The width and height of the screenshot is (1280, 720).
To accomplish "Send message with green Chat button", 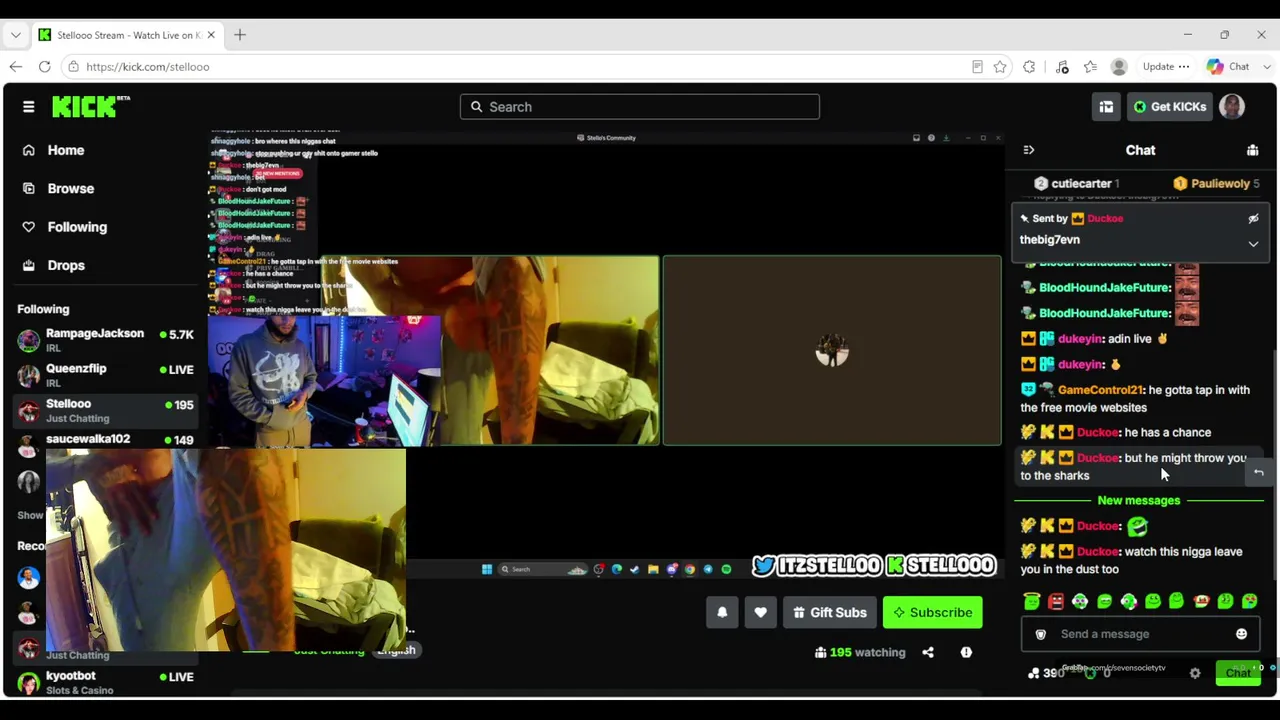I will click(1237, 673).
